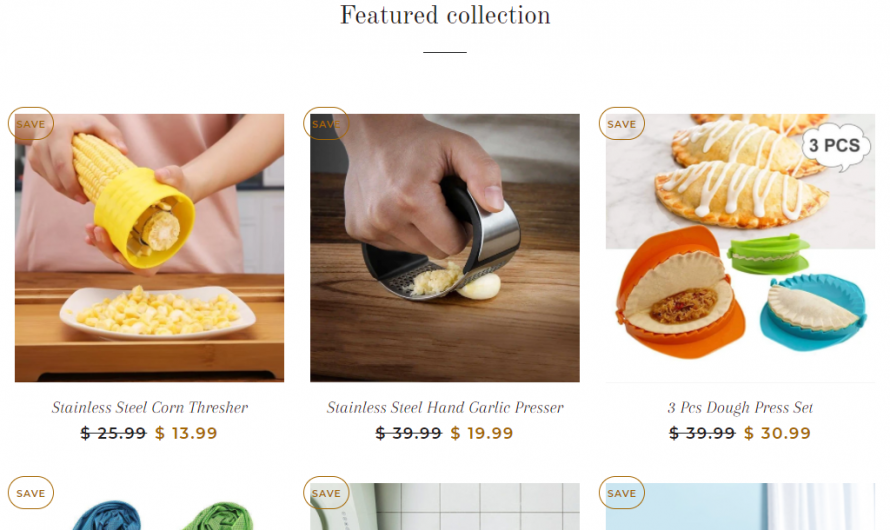Click the crossed-out $ 25.99 price
This screenshot has width=890, height=530.
pyautogui.click(x=113, y=433)
